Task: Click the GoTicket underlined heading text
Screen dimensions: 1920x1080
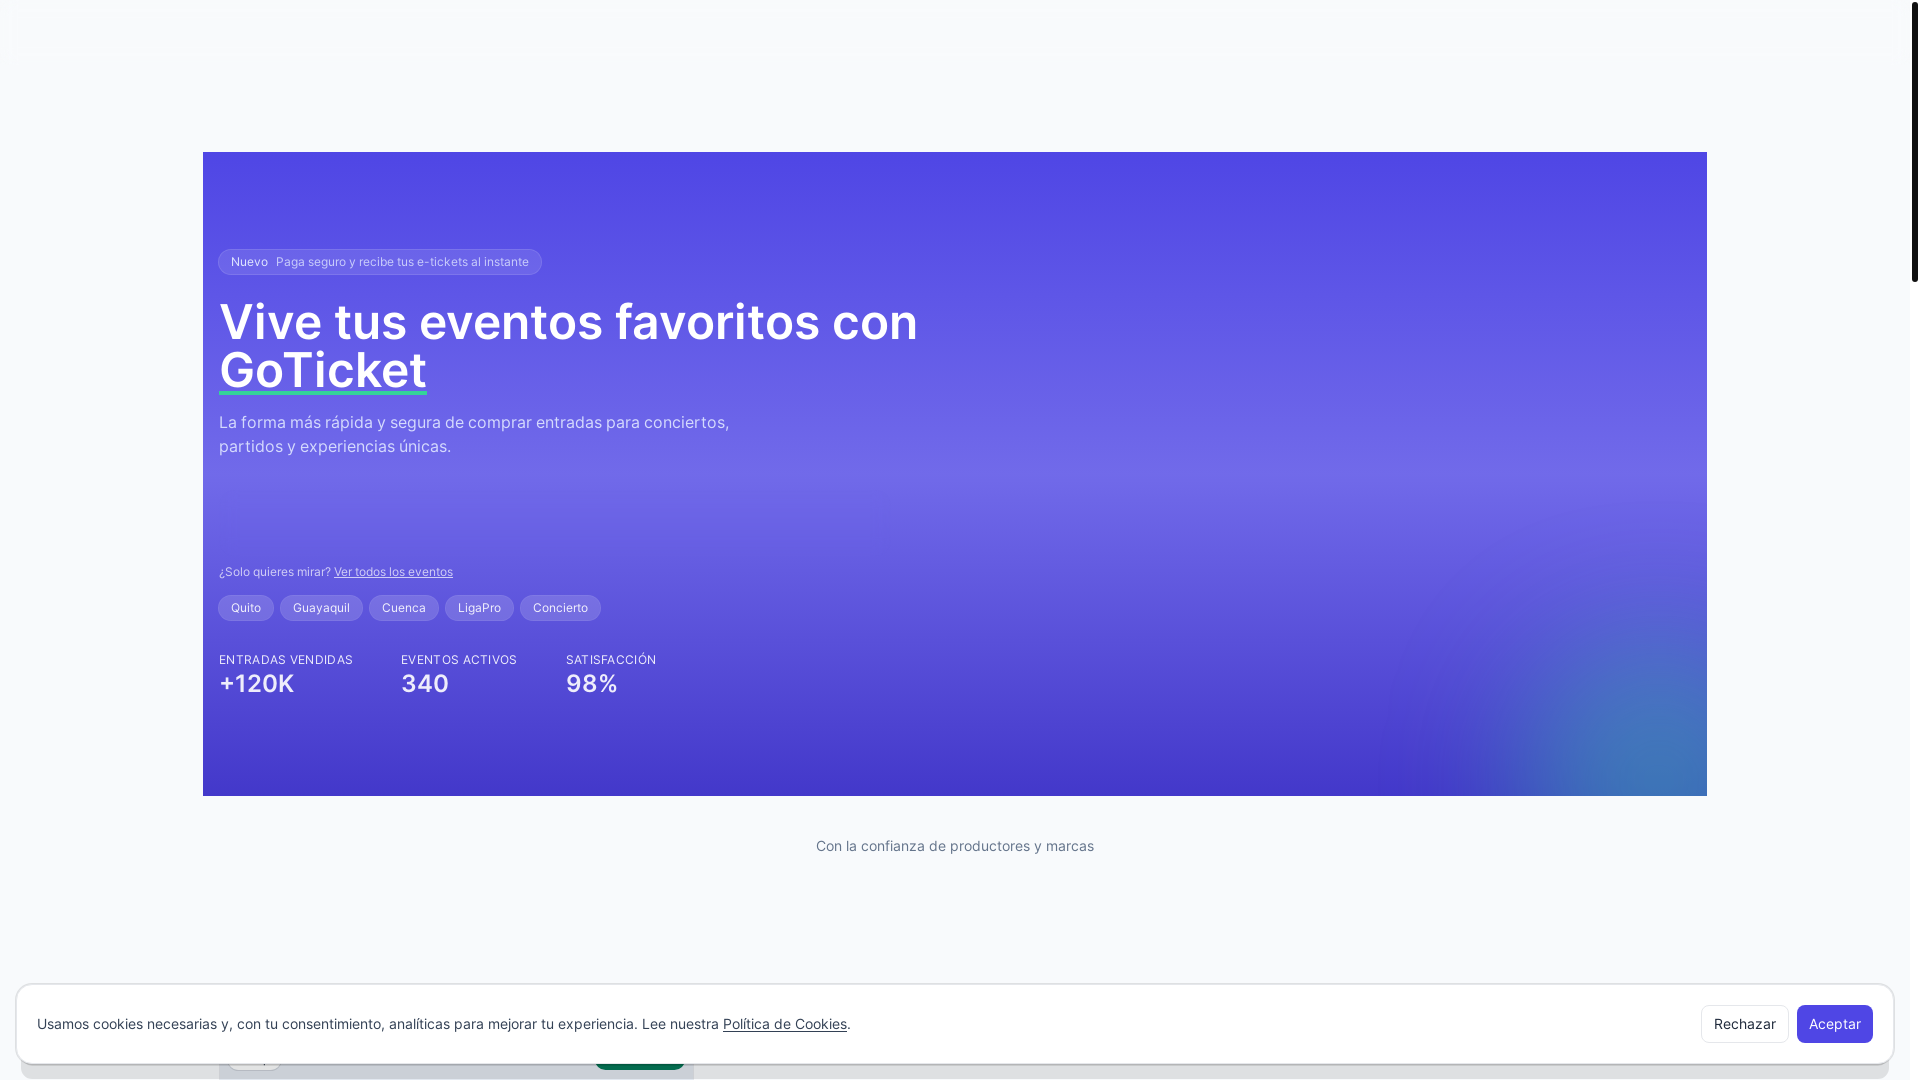Action: [323, 370]
